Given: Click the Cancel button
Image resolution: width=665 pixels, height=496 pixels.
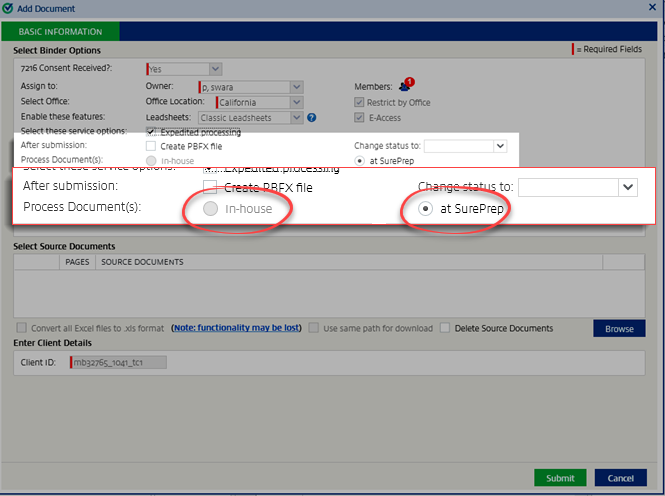Looking at the screenshot, I should pos(620,477).
